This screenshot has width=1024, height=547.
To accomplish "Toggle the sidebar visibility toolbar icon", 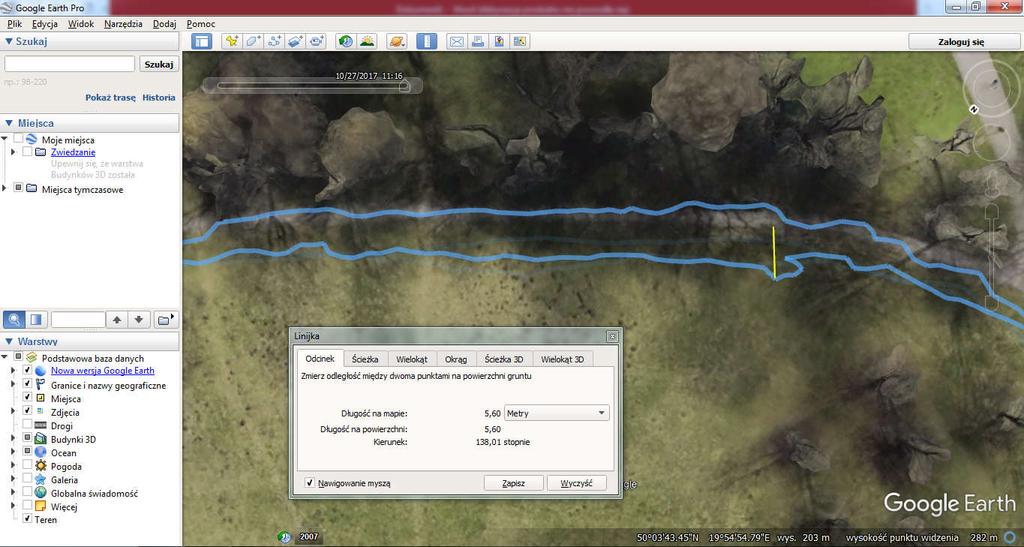I will click(202, 41).
